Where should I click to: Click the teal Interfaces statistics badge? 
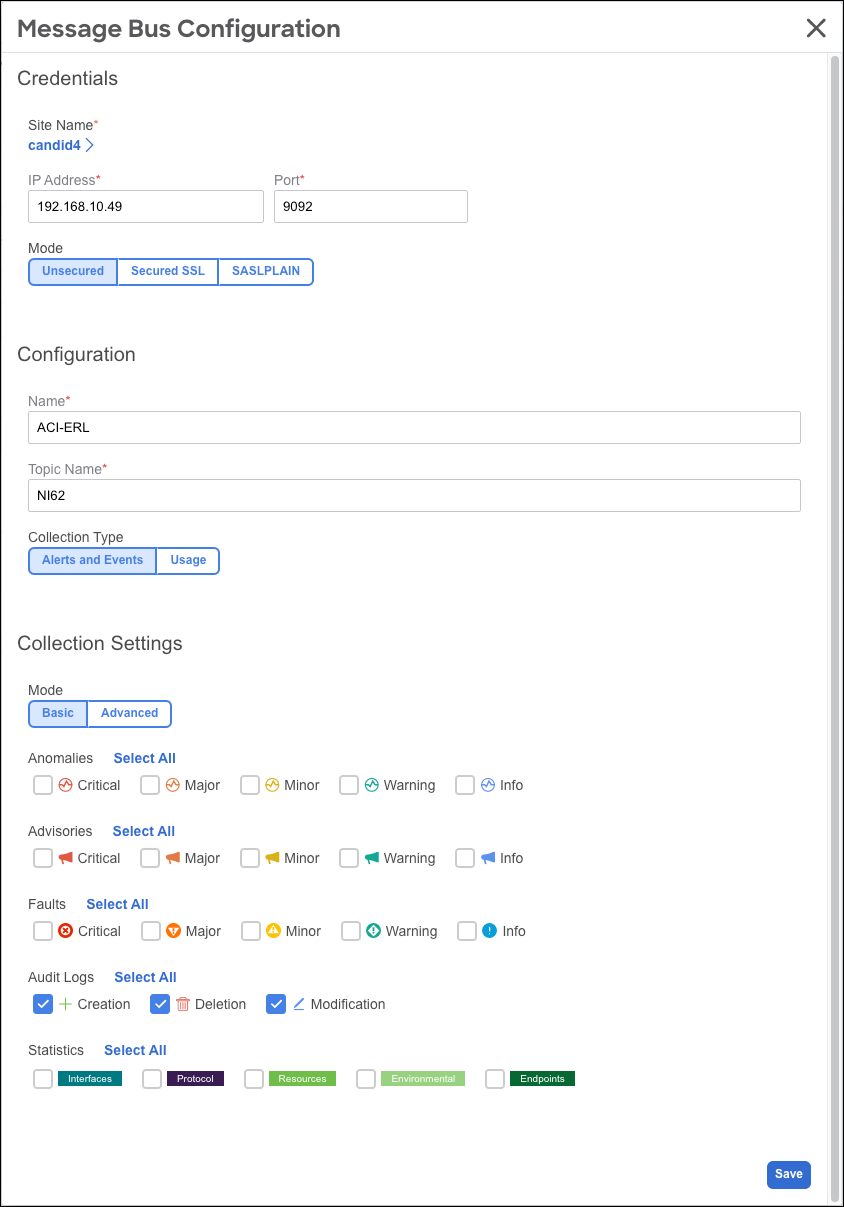point(90,1078)
